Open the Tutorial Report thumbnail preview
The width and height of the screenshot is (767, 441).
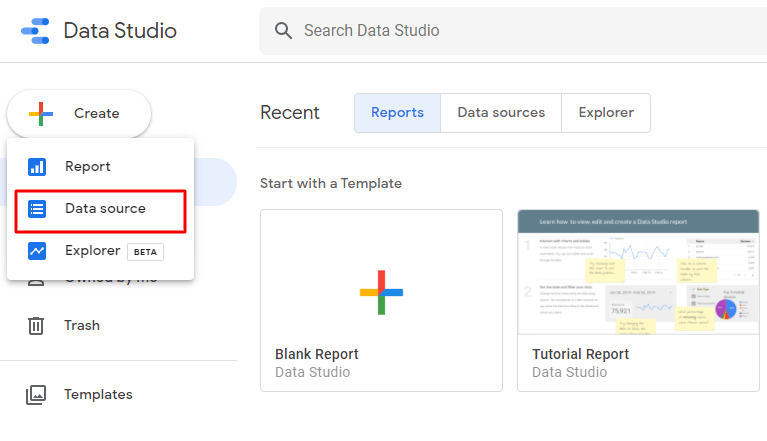(x=638, y=272)
